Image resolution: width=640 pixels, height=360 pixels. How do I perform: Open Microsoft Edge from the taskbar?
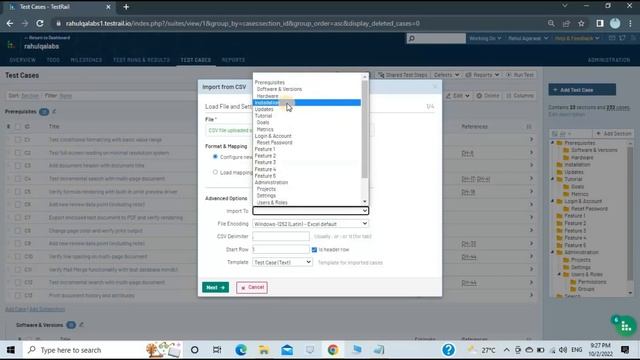(241, 350)
